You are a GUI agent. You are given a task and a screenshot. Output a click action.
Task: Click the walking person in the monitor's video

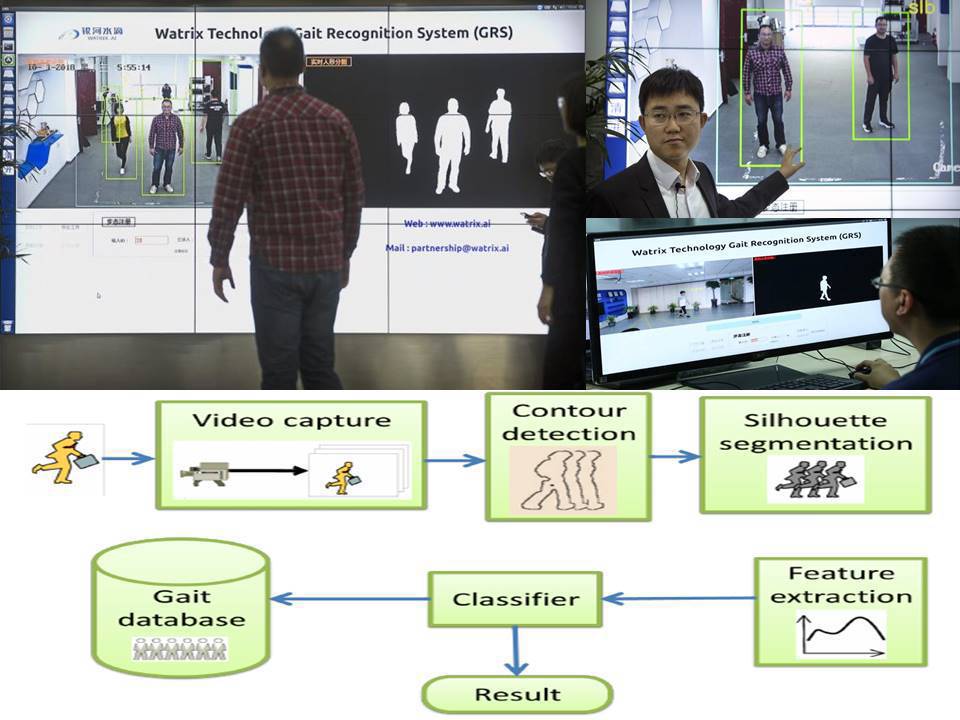click(683, 302)
